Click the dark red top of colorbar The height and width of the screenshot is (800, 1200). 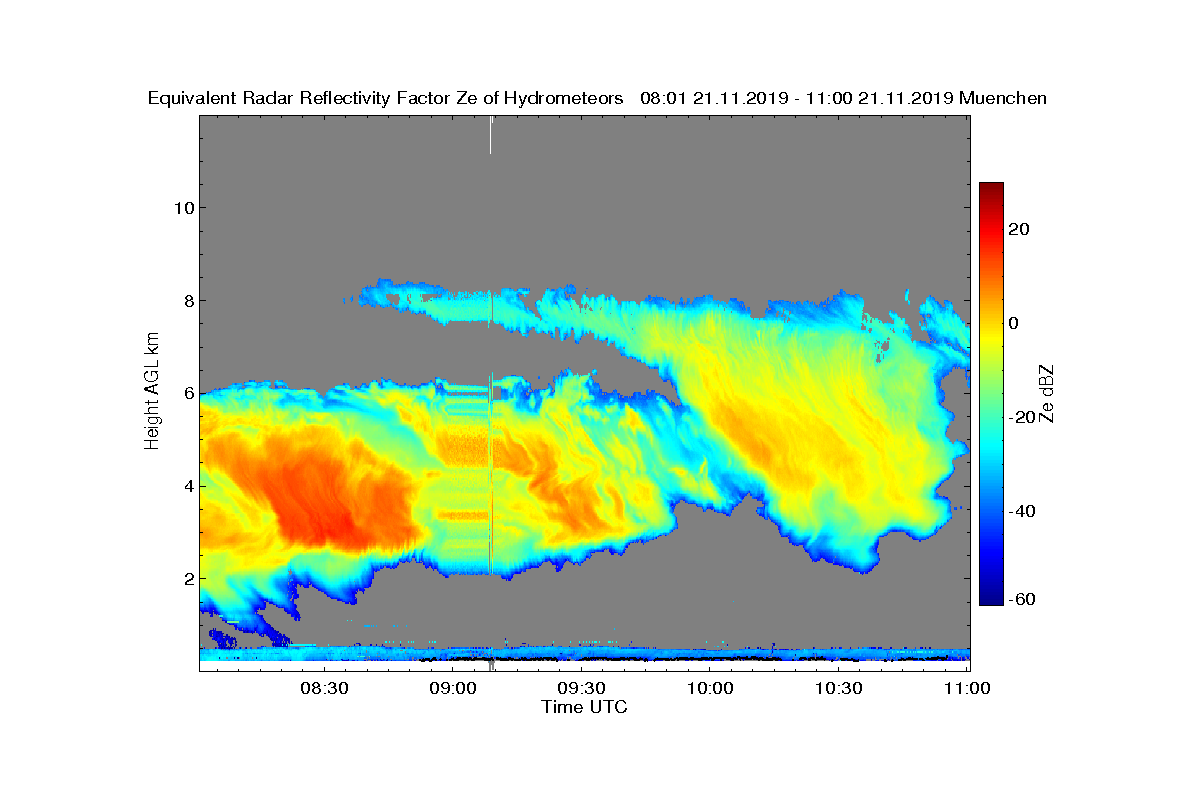[991, 188]
